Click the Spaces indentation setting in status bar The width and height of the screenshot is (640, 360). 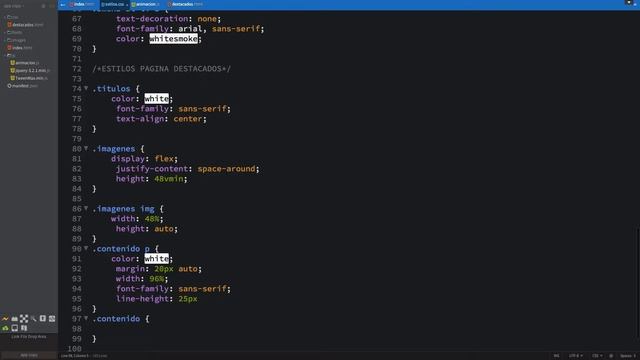628,356
